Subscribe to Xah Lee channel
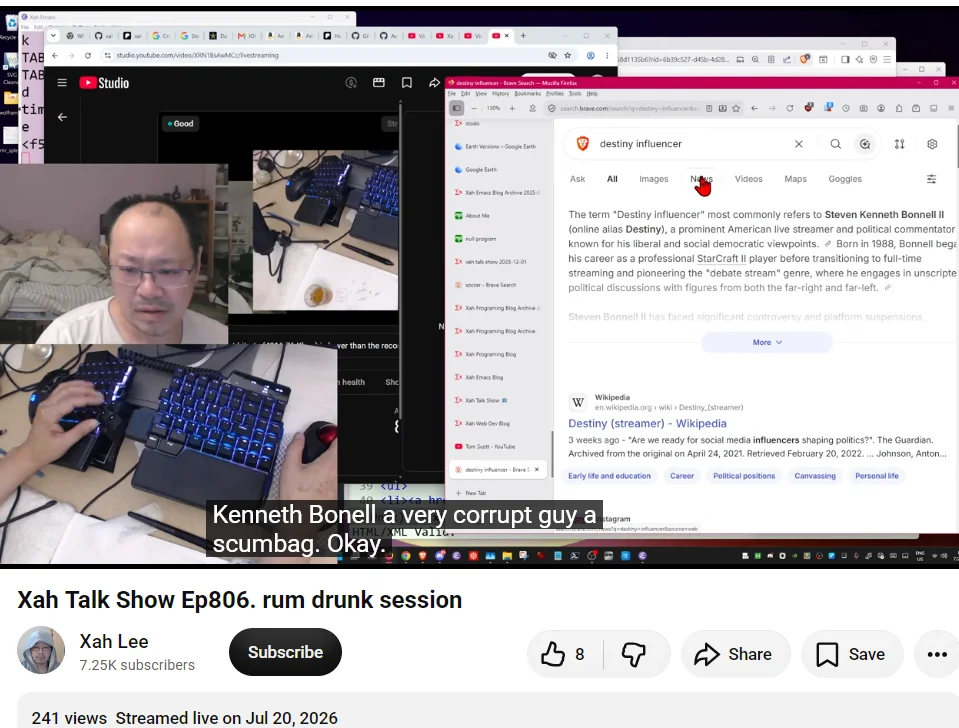 click(285, 652)
